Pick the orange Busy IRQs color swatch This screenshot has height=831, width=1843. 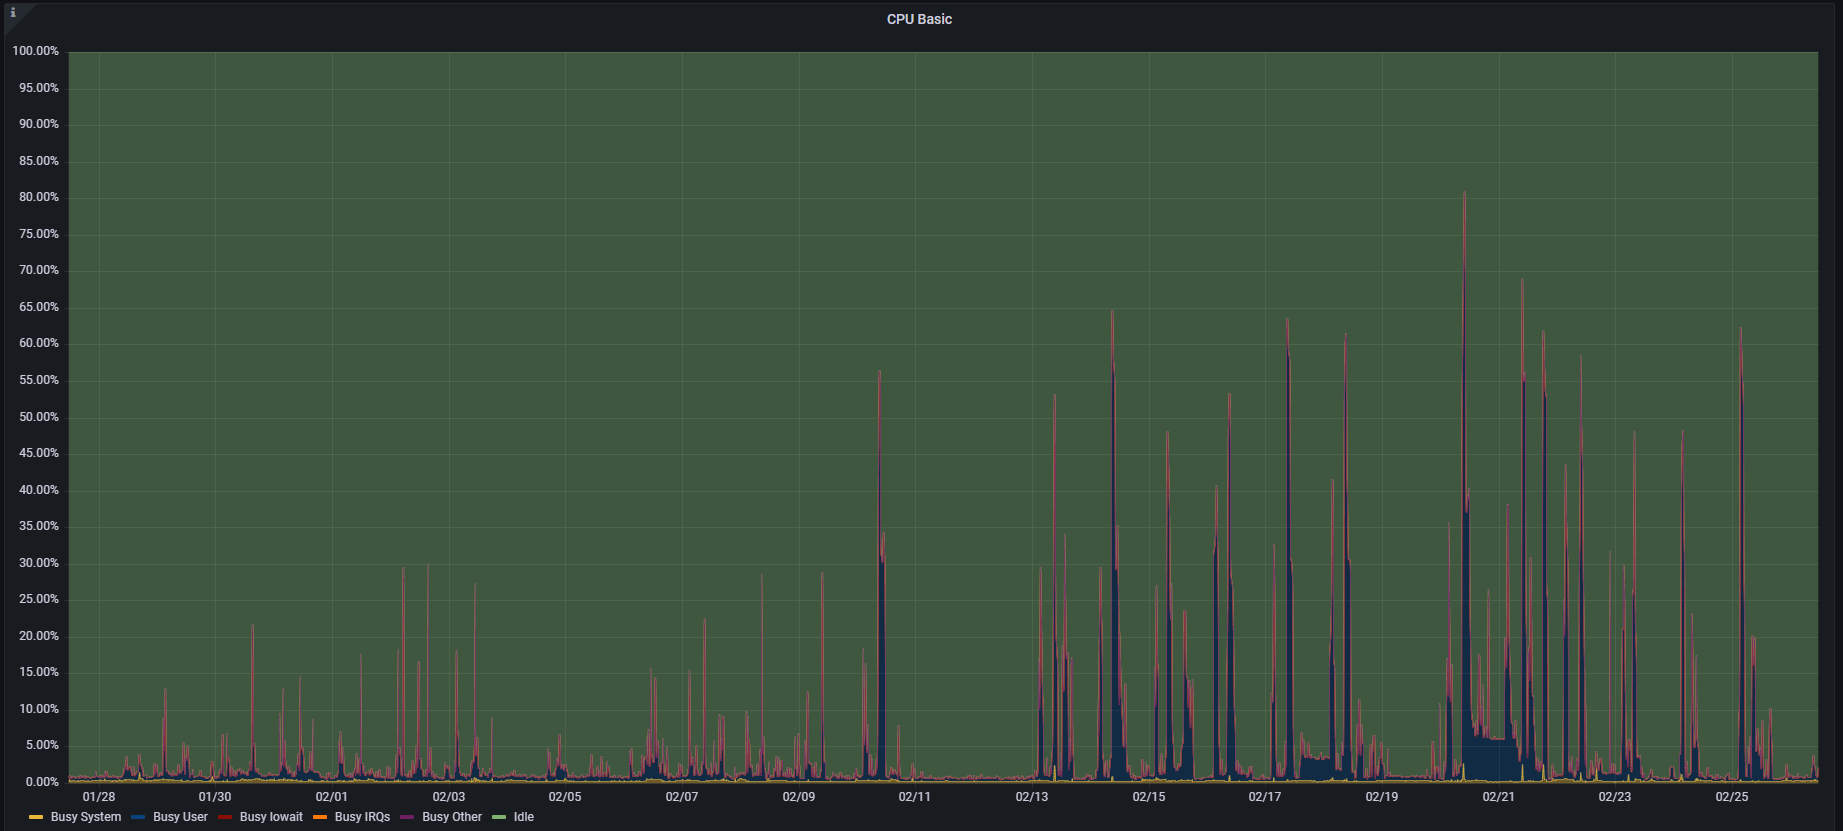click(320, 817)
